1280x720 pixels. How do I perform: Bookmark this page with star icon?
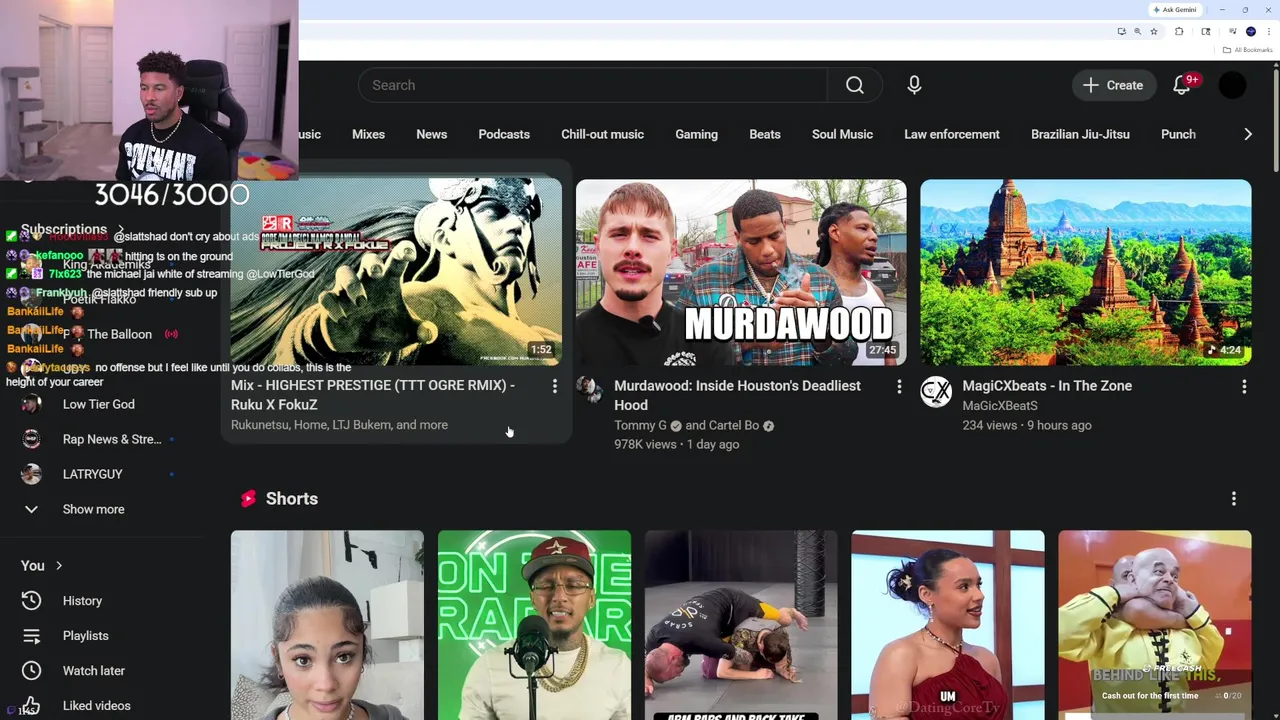coord(1154,31)
